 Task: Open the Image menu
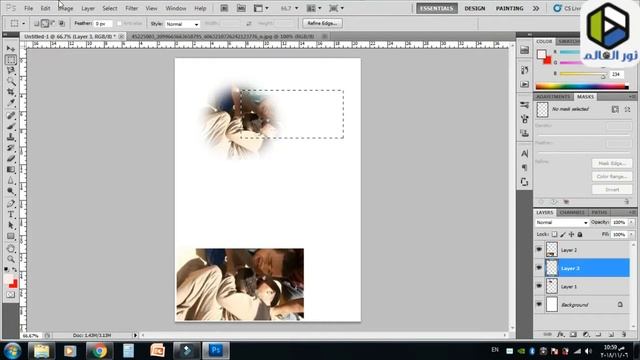point(65,8)
